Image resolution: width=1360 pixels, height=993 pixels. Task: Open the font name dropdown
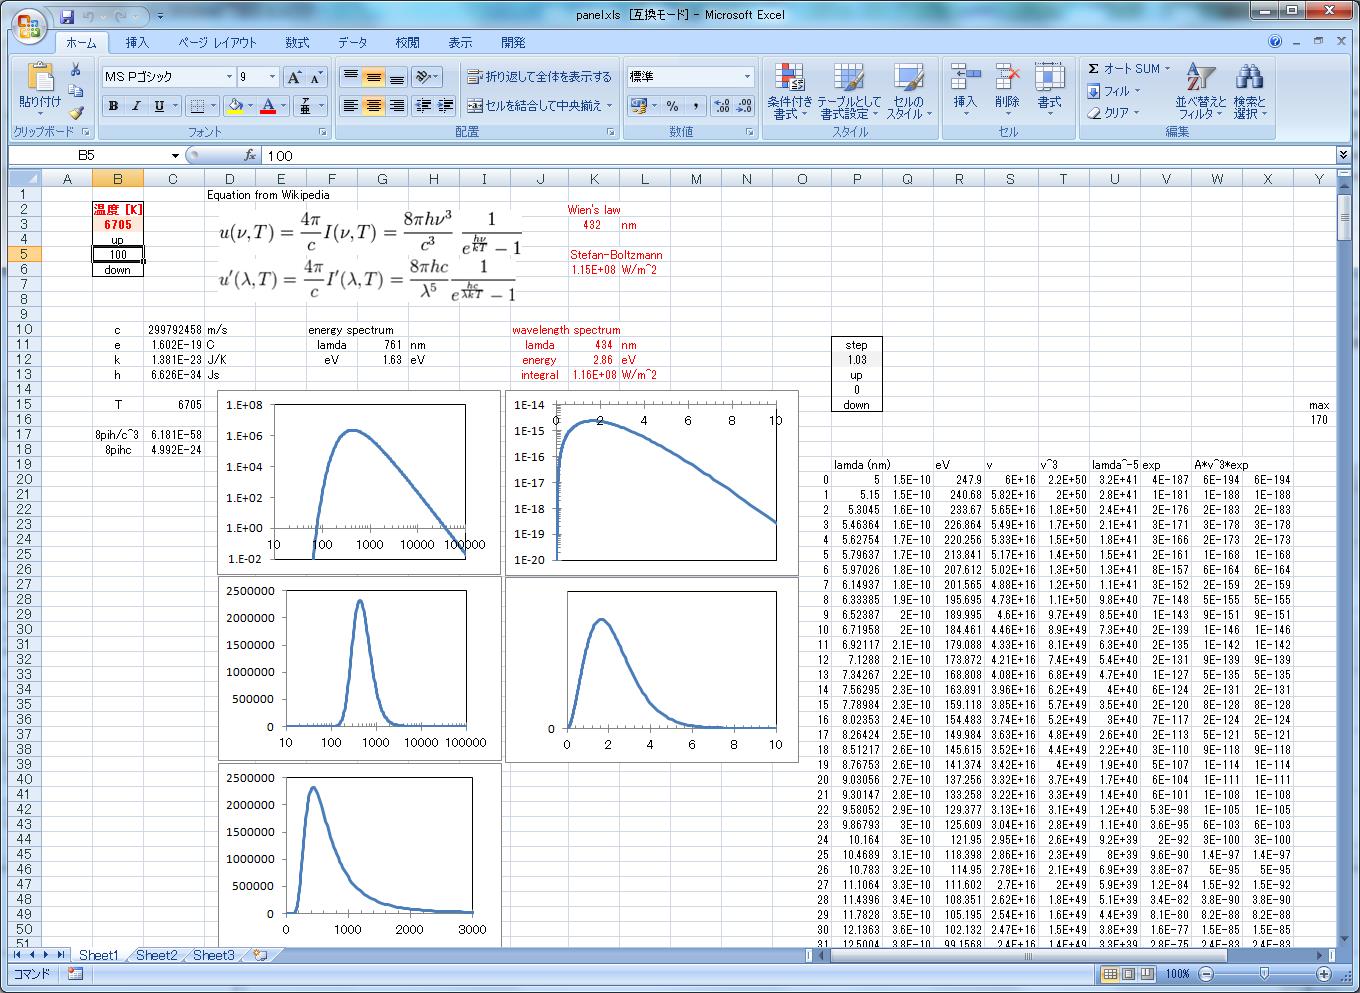tap(228, 77)
